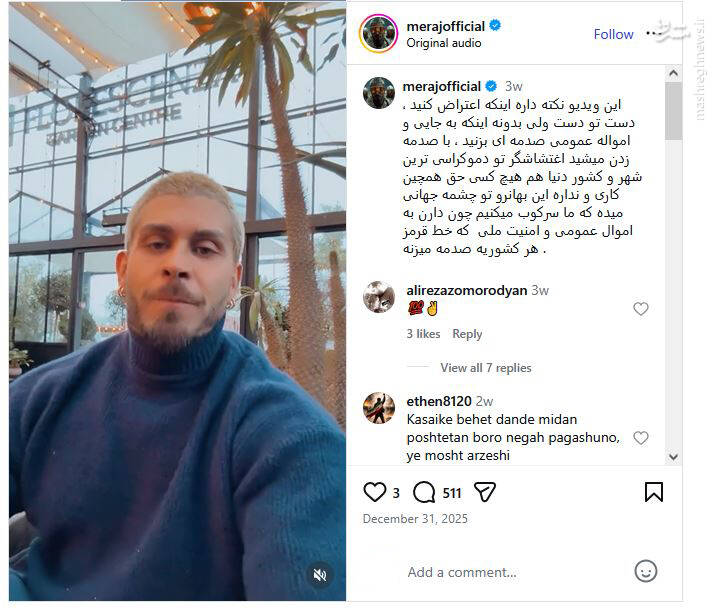Image resolution: width=724 pixels, height=609 pixels.
Task: Open the merajofficial story ring avatar
Action: coord(378,34)
